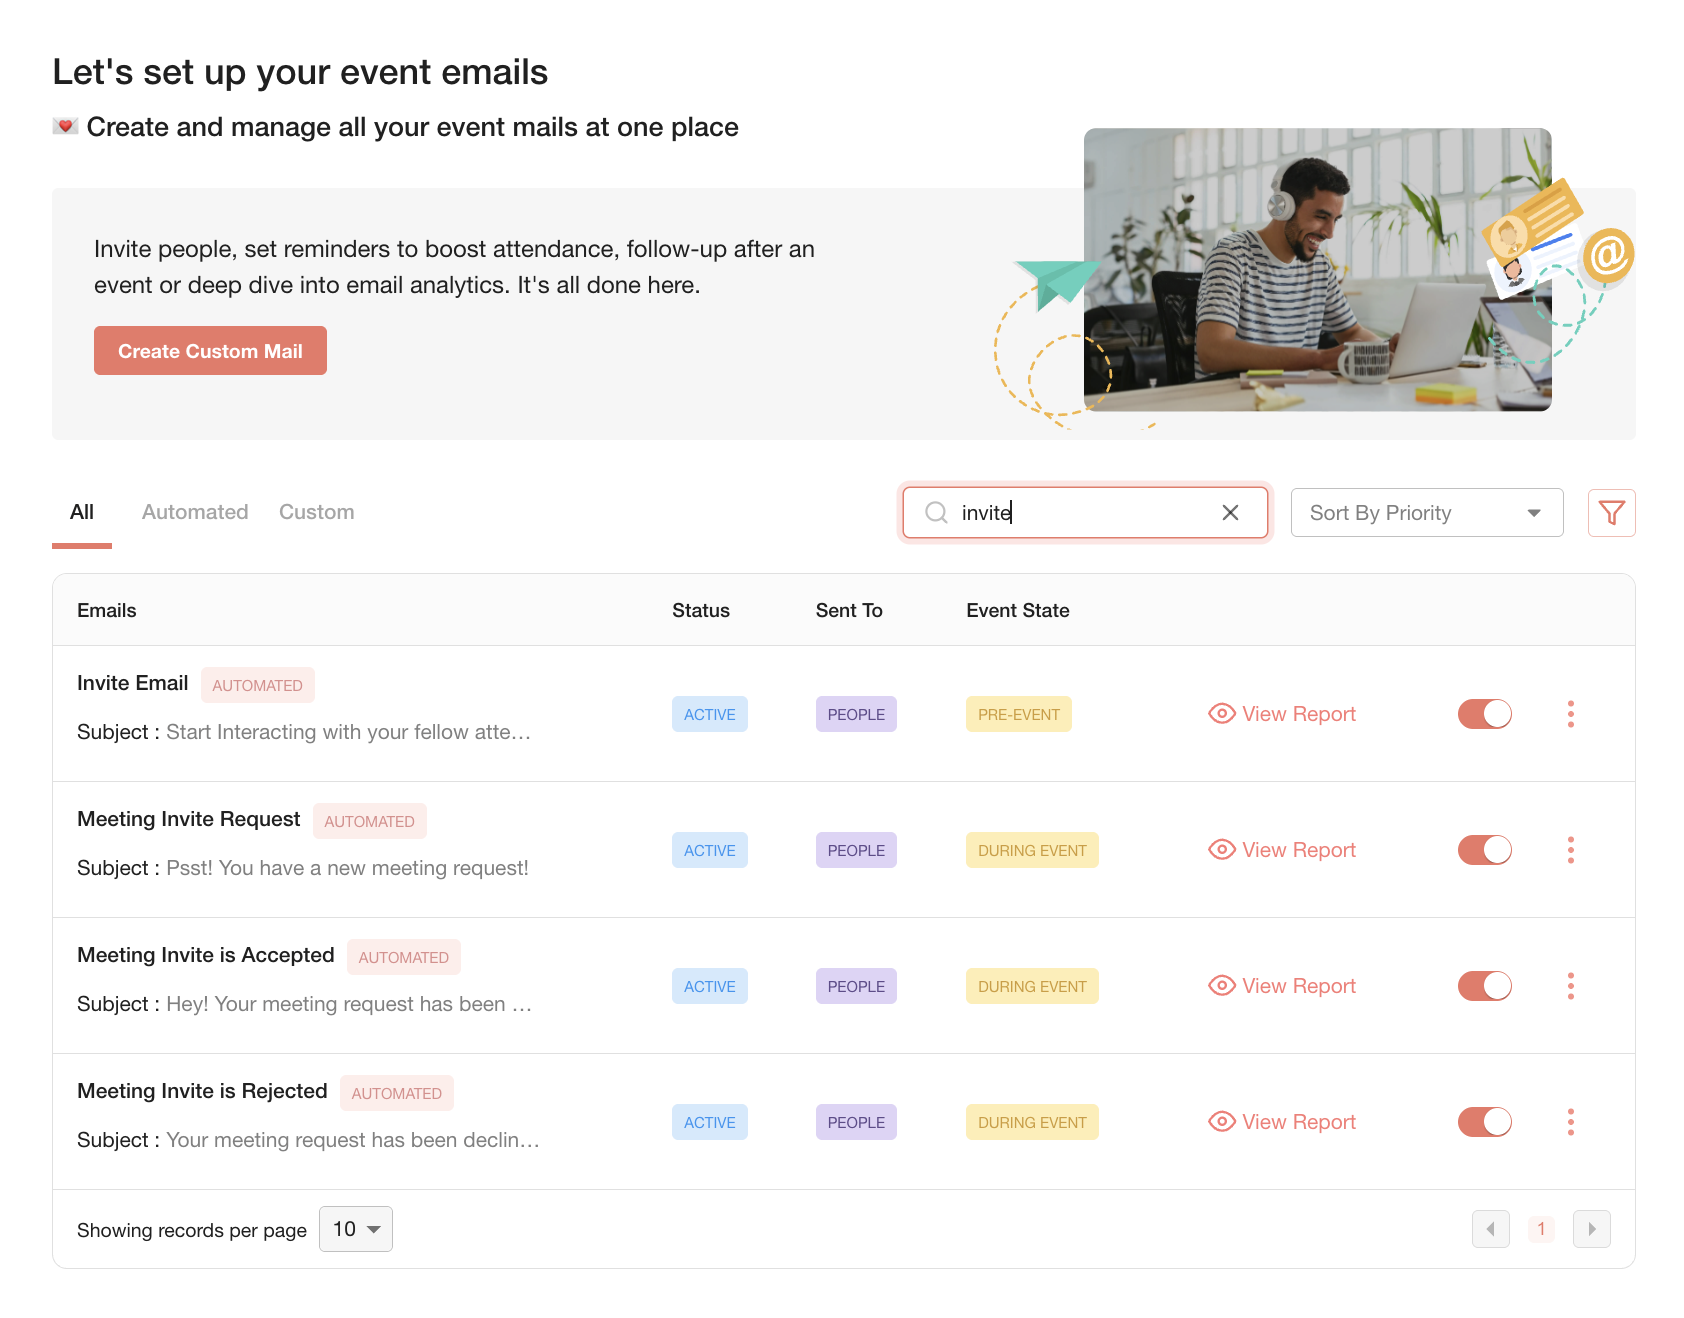Click subject 'Psst! You have a new meeting request!'

coord(347,868)
